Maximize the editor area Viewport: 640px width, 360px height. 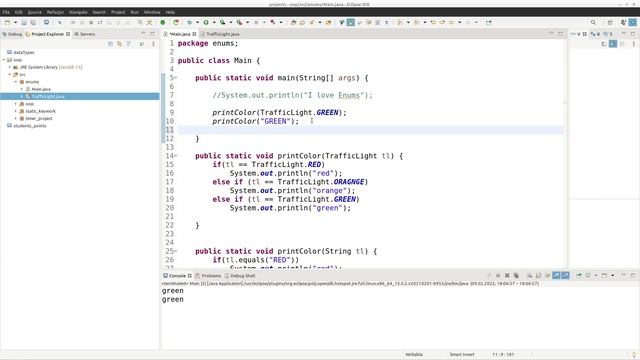[560, 33]
